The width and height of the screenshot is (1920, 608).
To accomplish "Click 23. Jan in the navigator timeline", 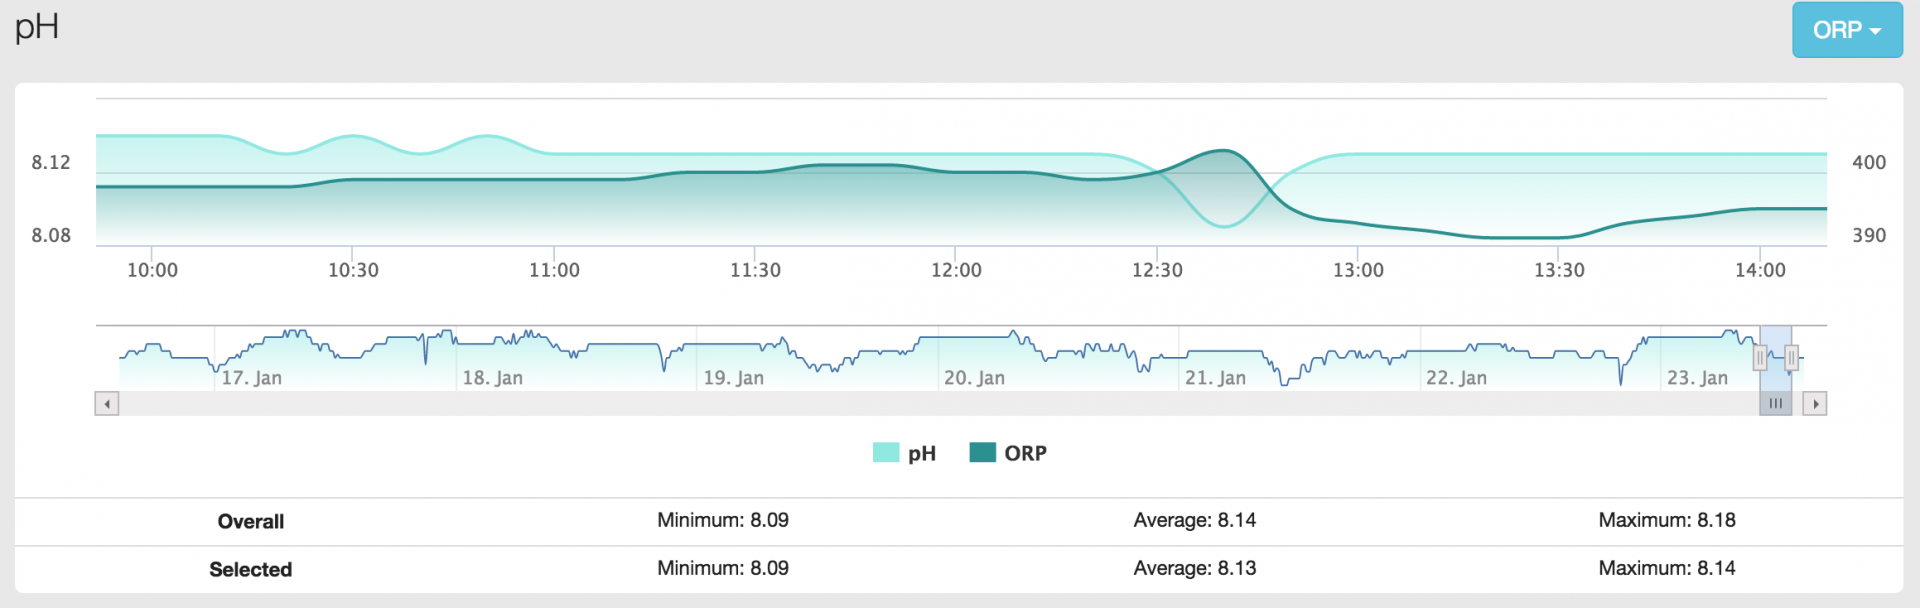I will [1697, 378].
